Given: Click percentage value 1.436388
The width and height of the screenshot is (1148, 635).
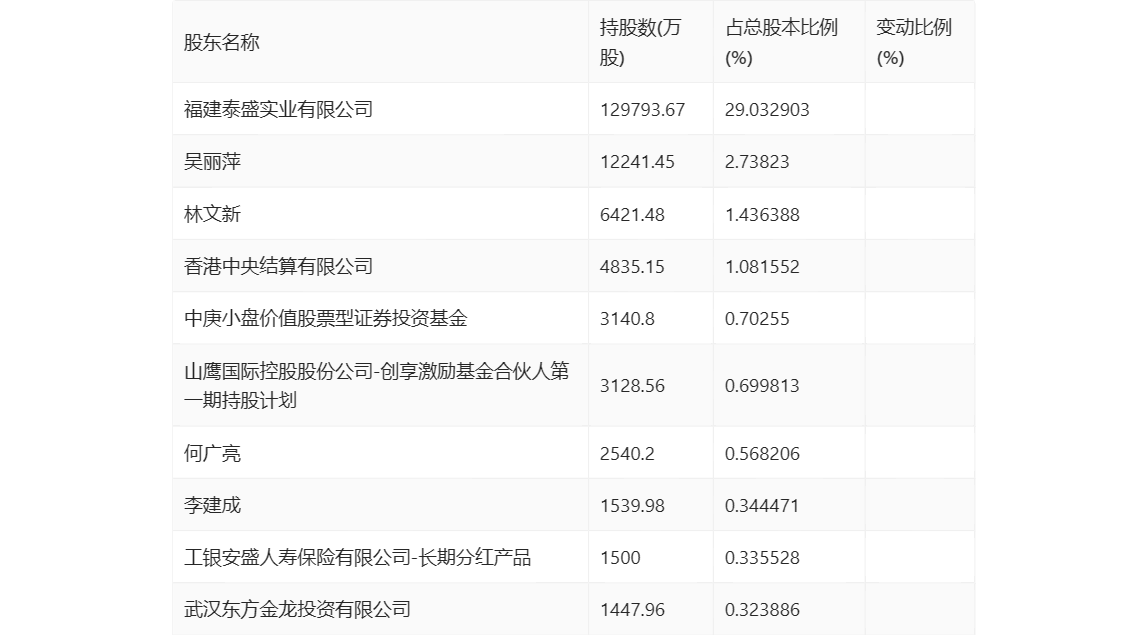Looking at the screenshot, I should pos(762,215).
